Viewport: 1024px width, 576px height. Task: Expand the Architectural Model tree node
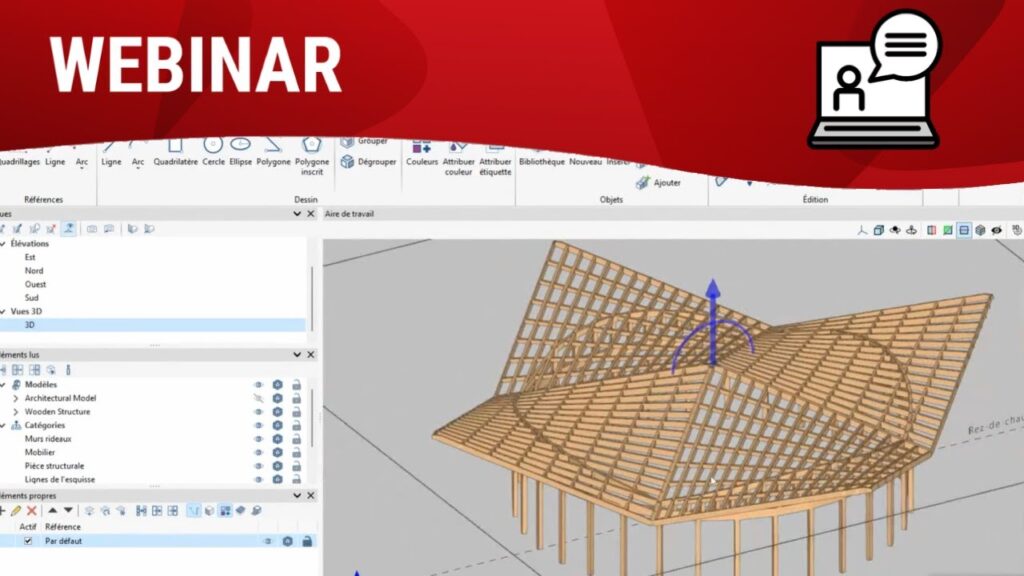(x=15, y=398)
